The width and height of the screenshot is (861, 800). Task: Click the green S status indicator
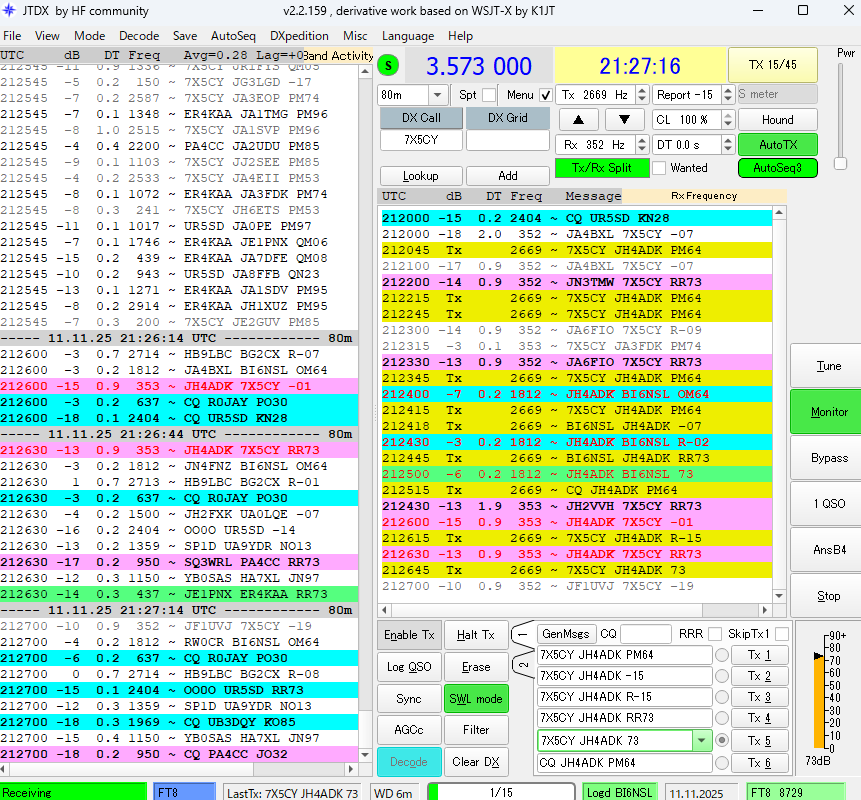tap(389, 66)
